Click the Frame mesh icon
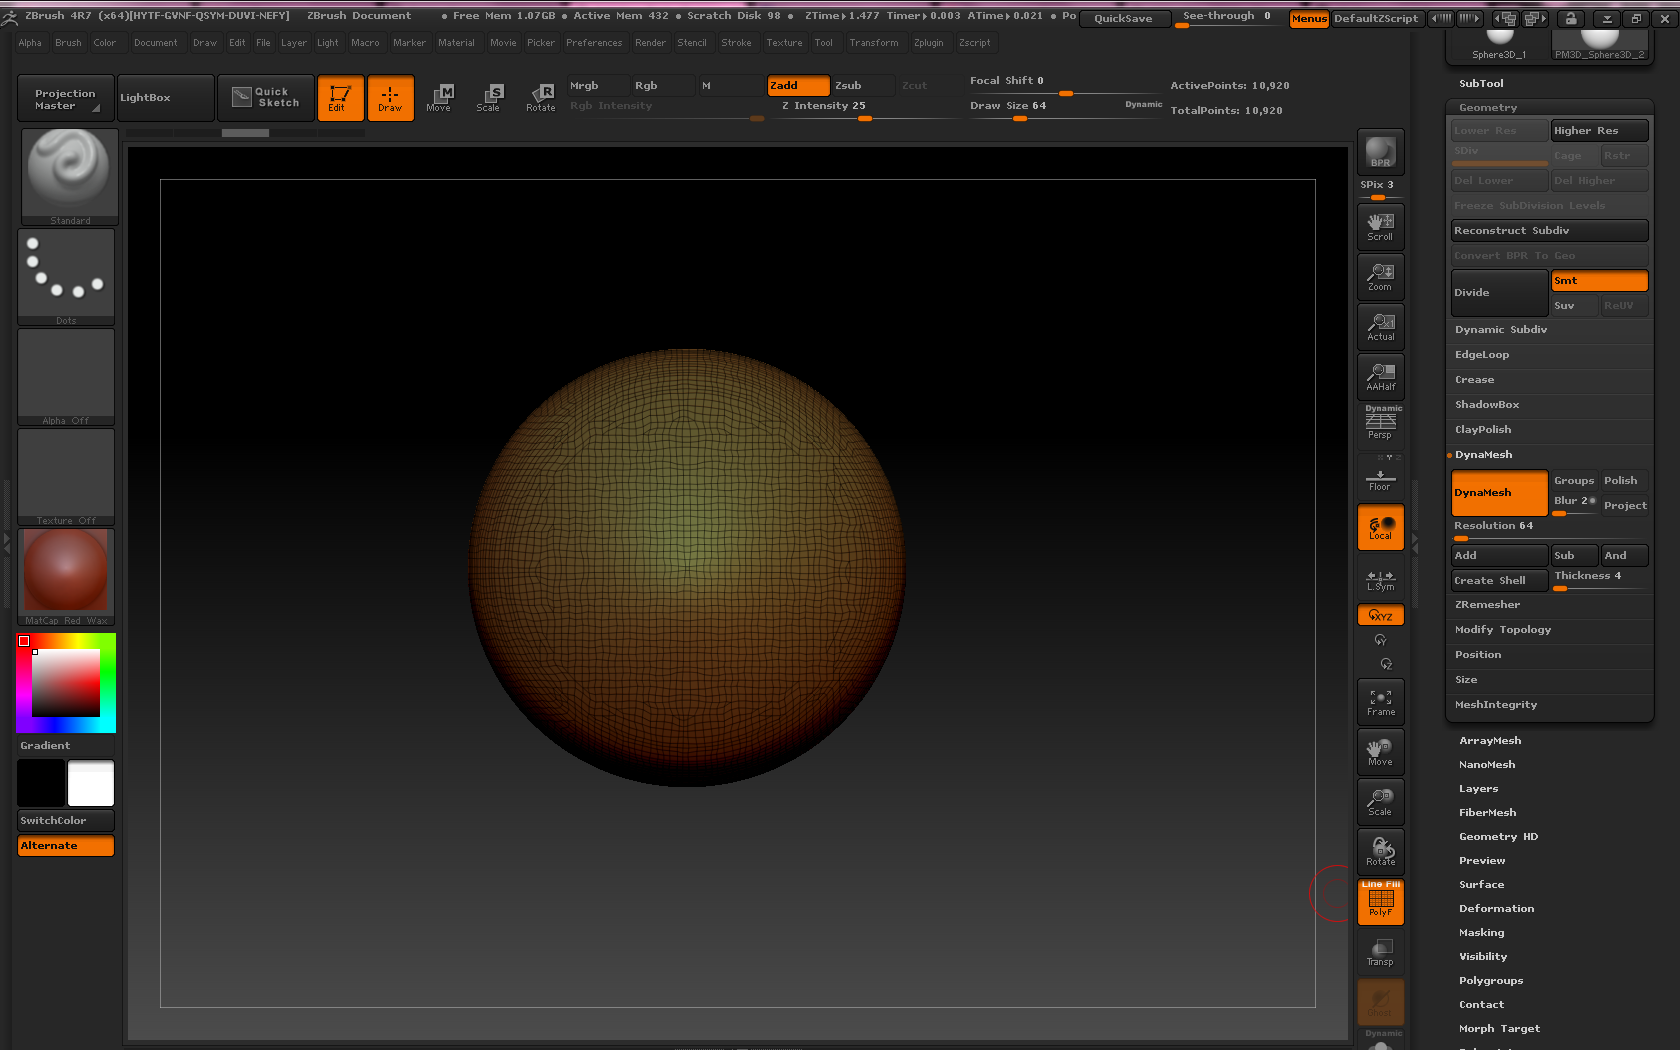Viewport: 1680px width, 1050px height. point(1380,702)
